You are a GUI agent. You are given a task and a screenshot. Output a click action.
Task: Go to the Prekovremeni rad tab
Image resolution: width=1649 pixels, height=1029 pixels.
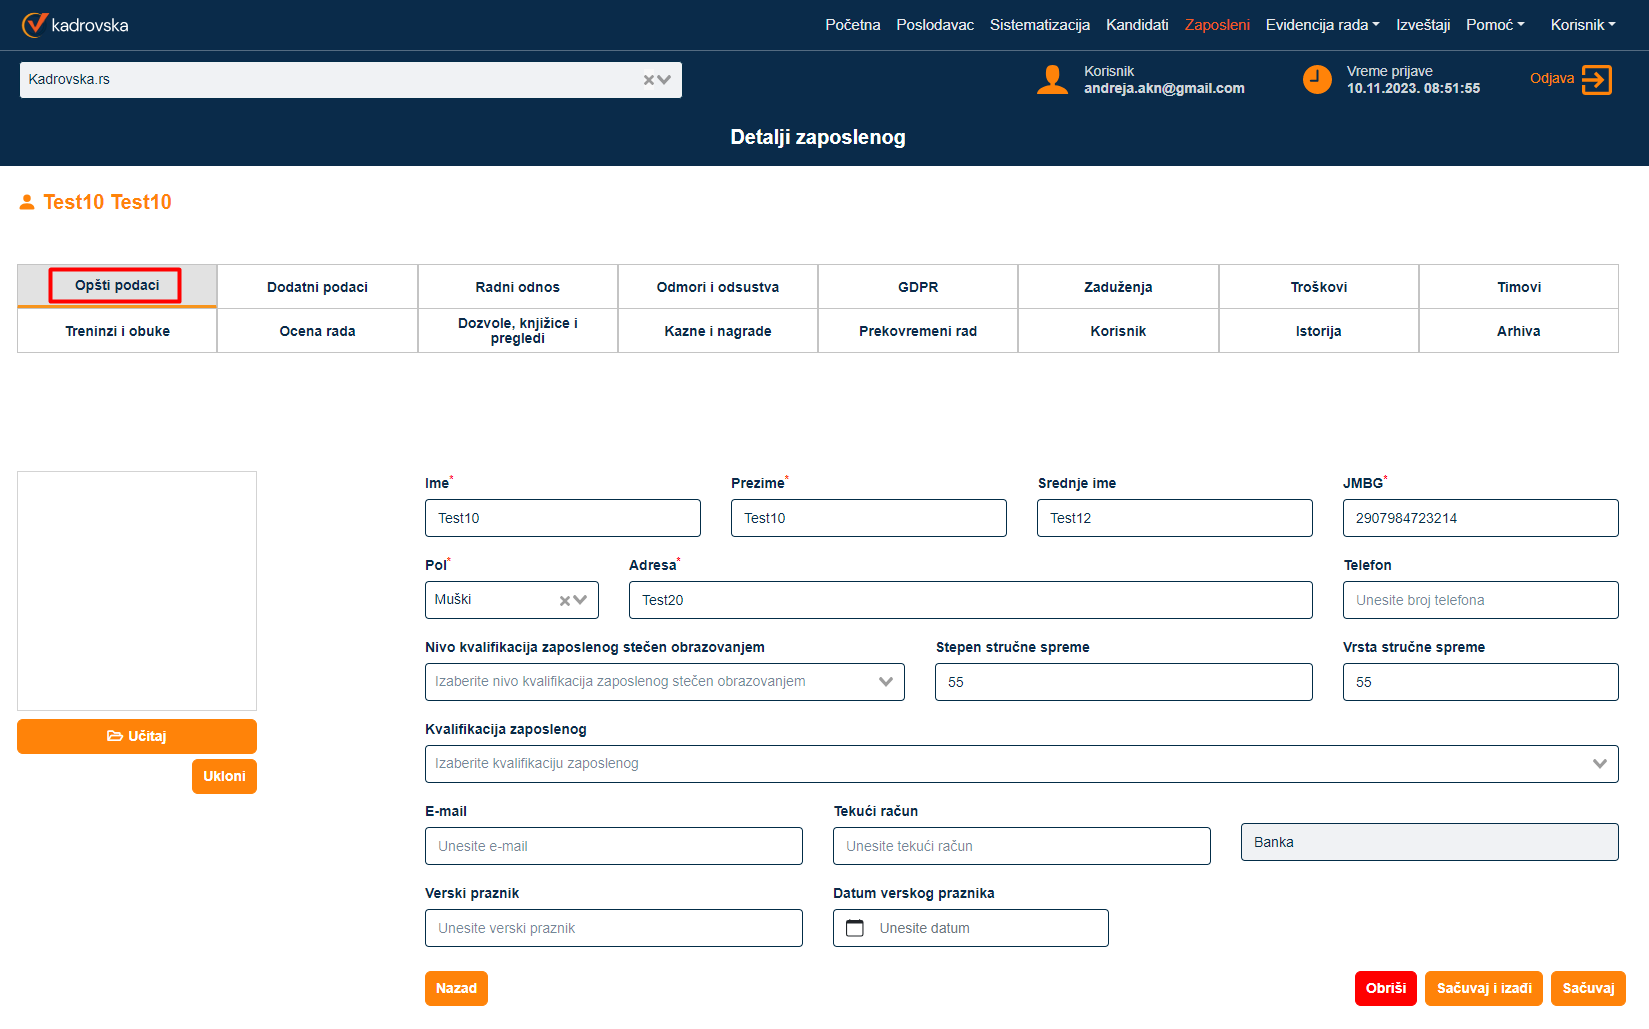(917, 331)
